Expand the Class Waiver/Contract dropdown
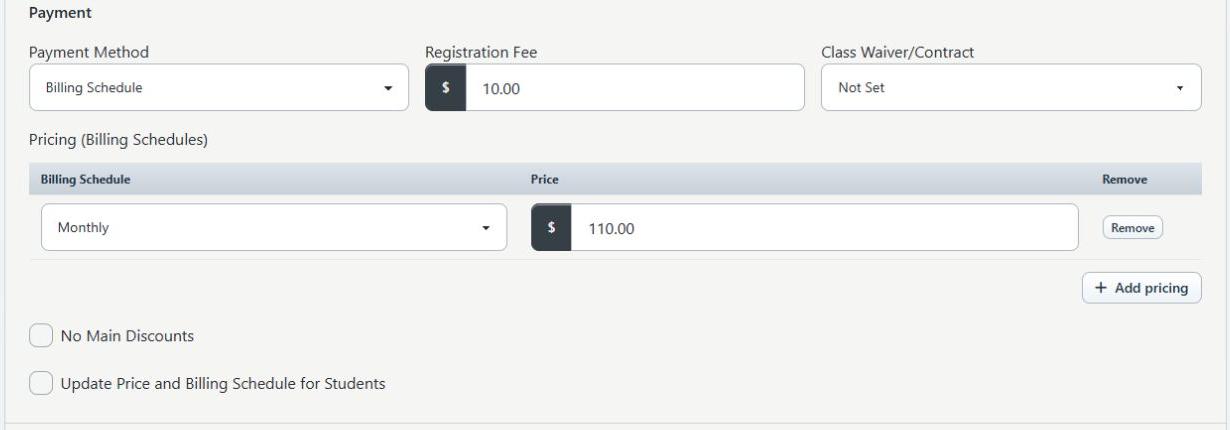The image size is (1230, 430). (1011, 88)
